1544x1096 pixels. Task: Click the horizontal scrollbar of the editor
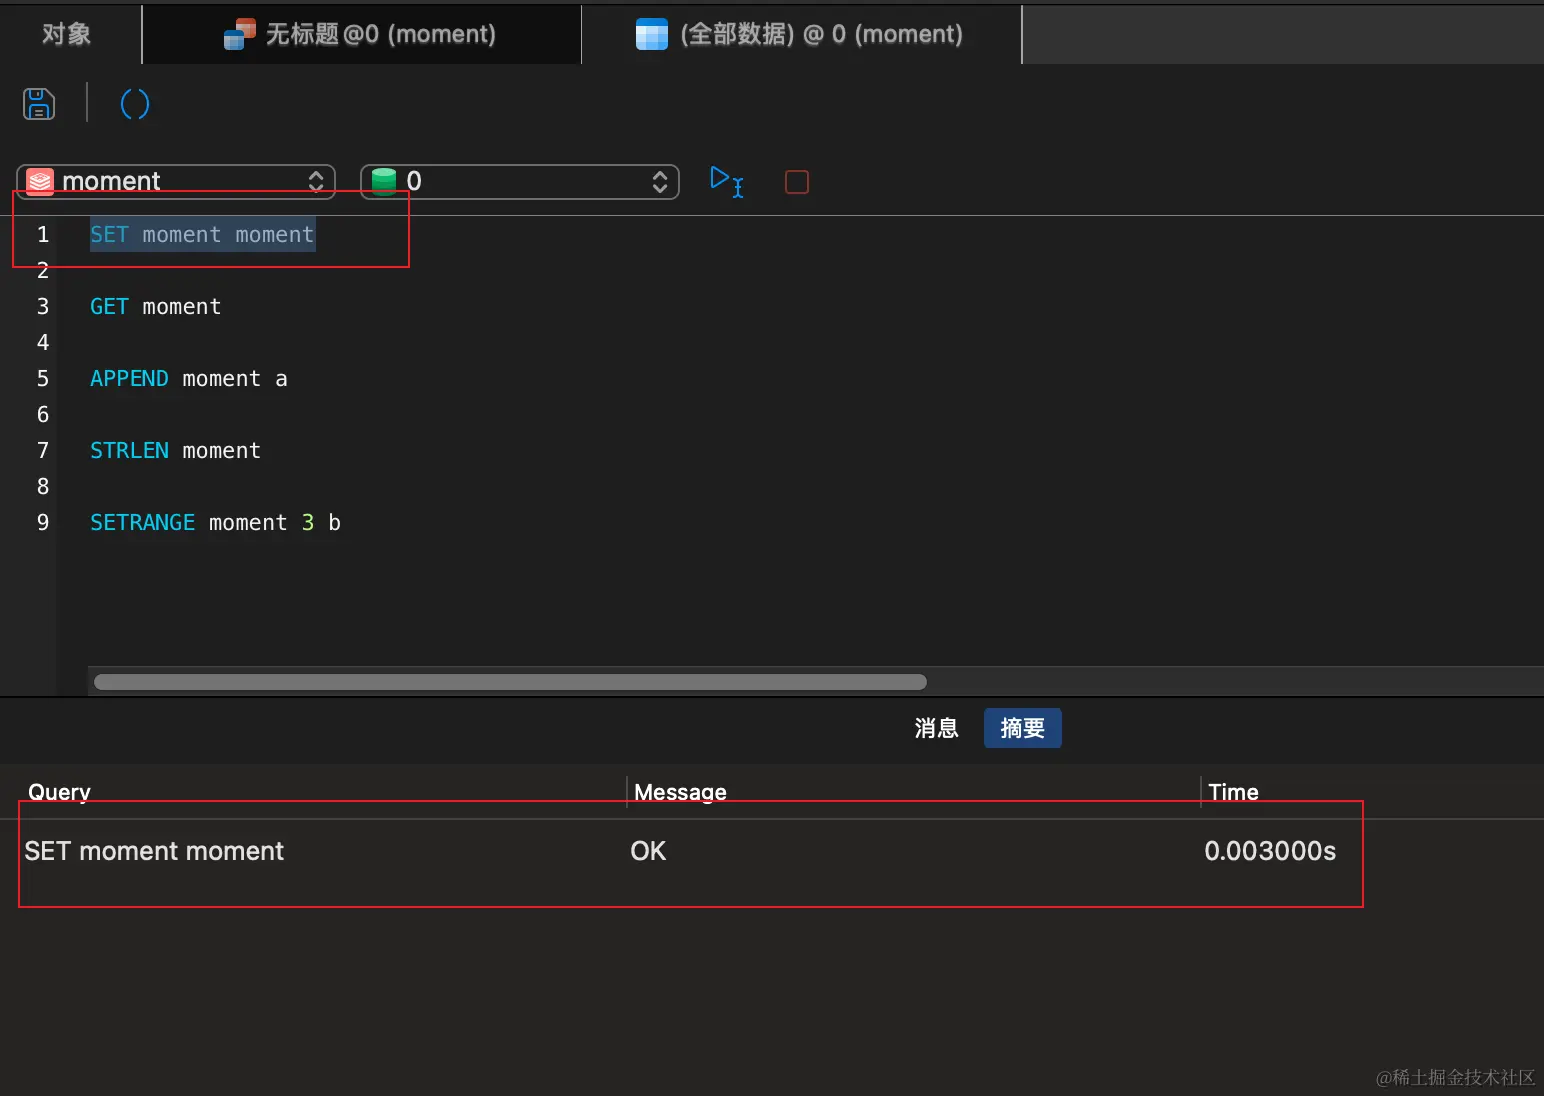(510, 682)
